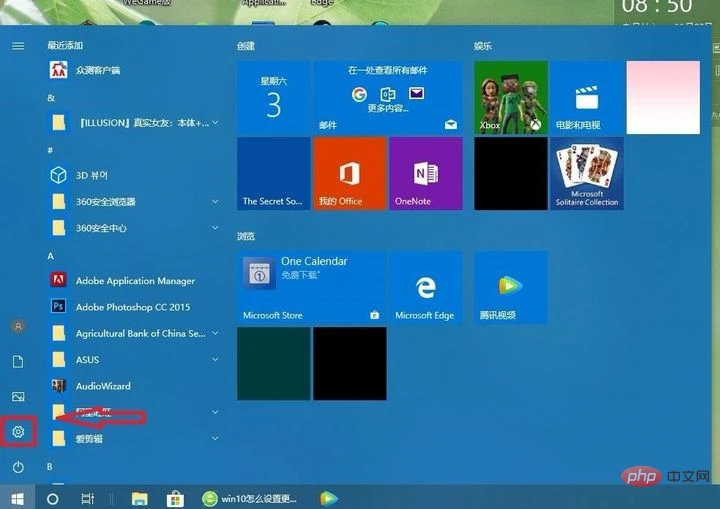Click the 最近添加 header
The image size is (720, 509).
65,45
